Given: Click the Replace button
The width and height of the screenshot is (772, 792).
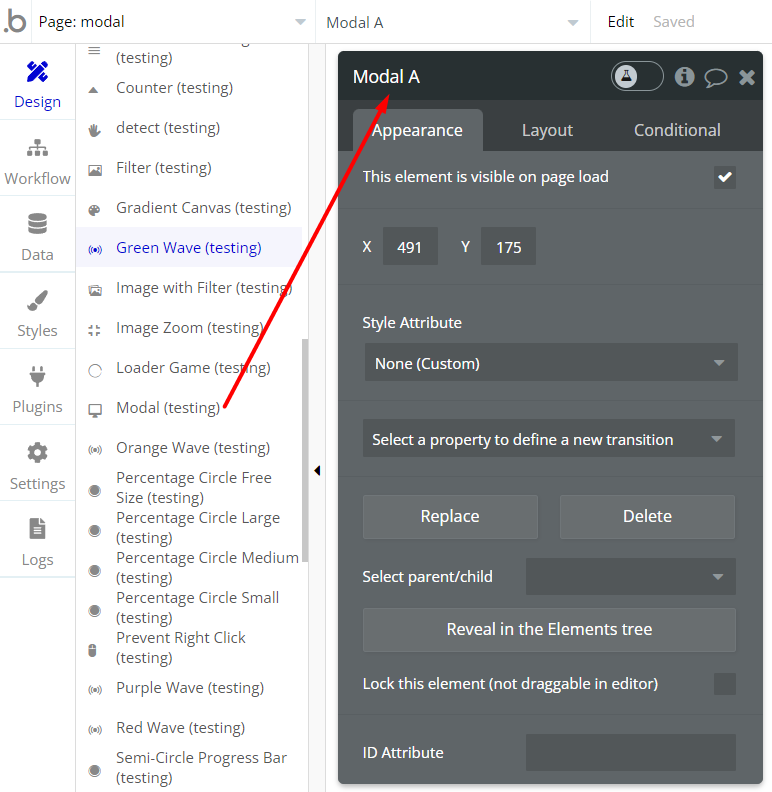Looking at the screenshot, I should [450, 516].
